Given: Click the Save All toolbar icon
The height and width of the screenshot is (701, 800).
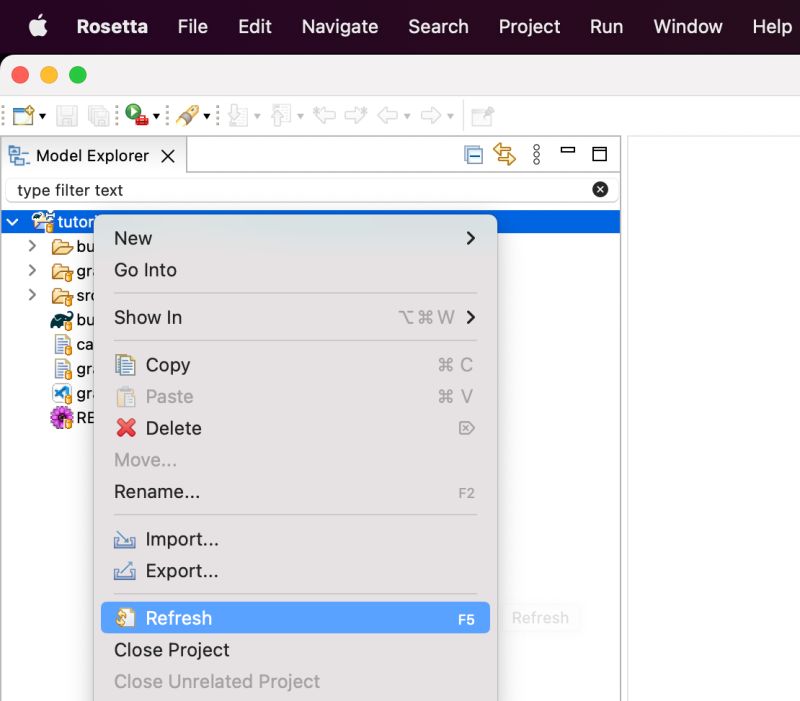Looking at the screenshot, I should 99,116.
